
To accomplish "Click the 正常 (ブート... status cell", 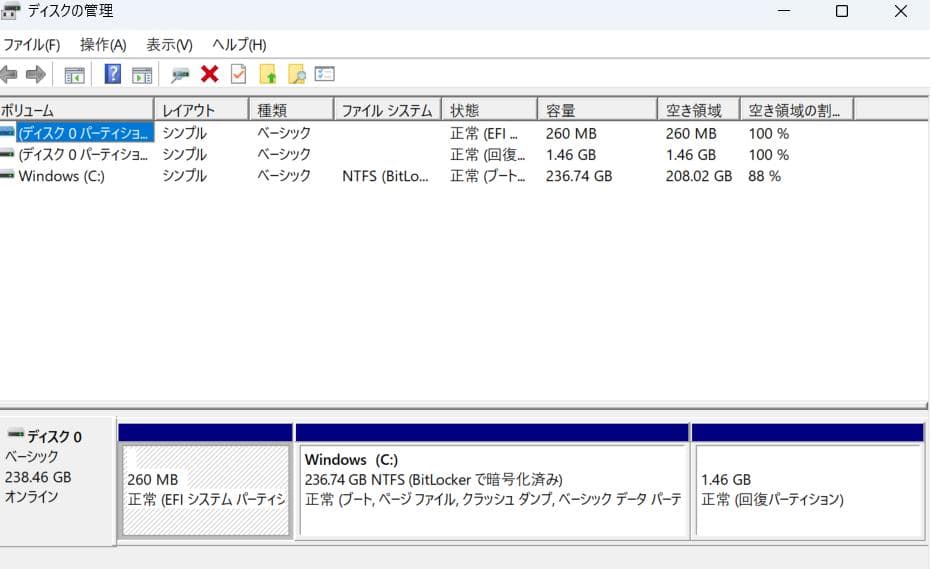I will point(487,176).
